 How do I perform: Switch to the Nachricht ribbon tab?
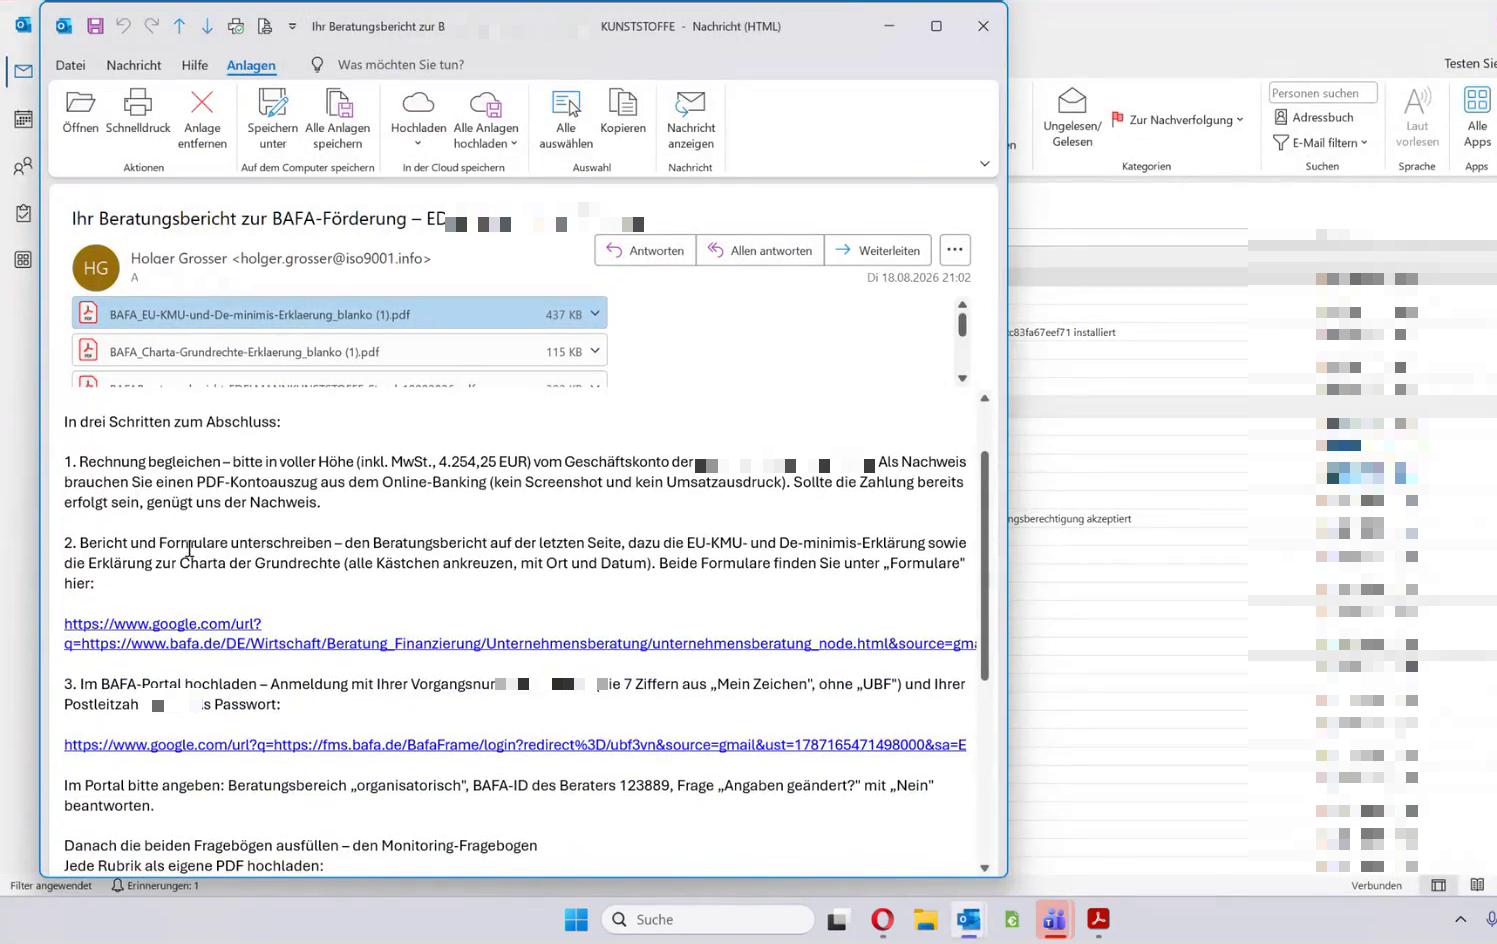point(134,65)
